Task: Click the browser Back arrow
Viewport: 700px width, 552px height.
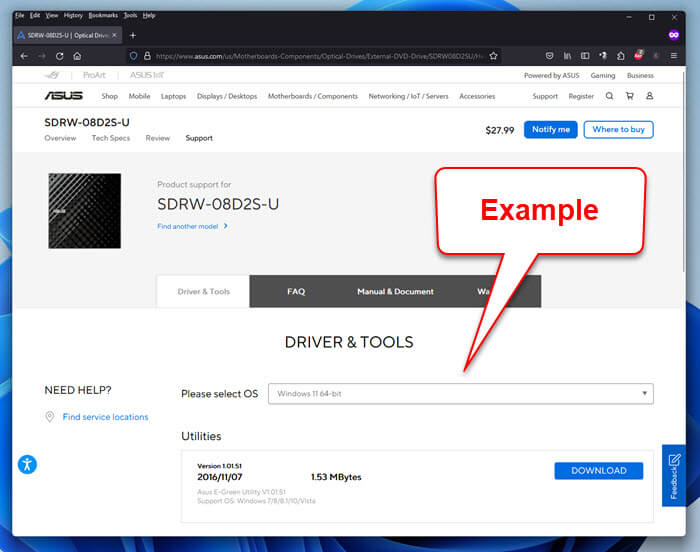Action: [25, 56]
